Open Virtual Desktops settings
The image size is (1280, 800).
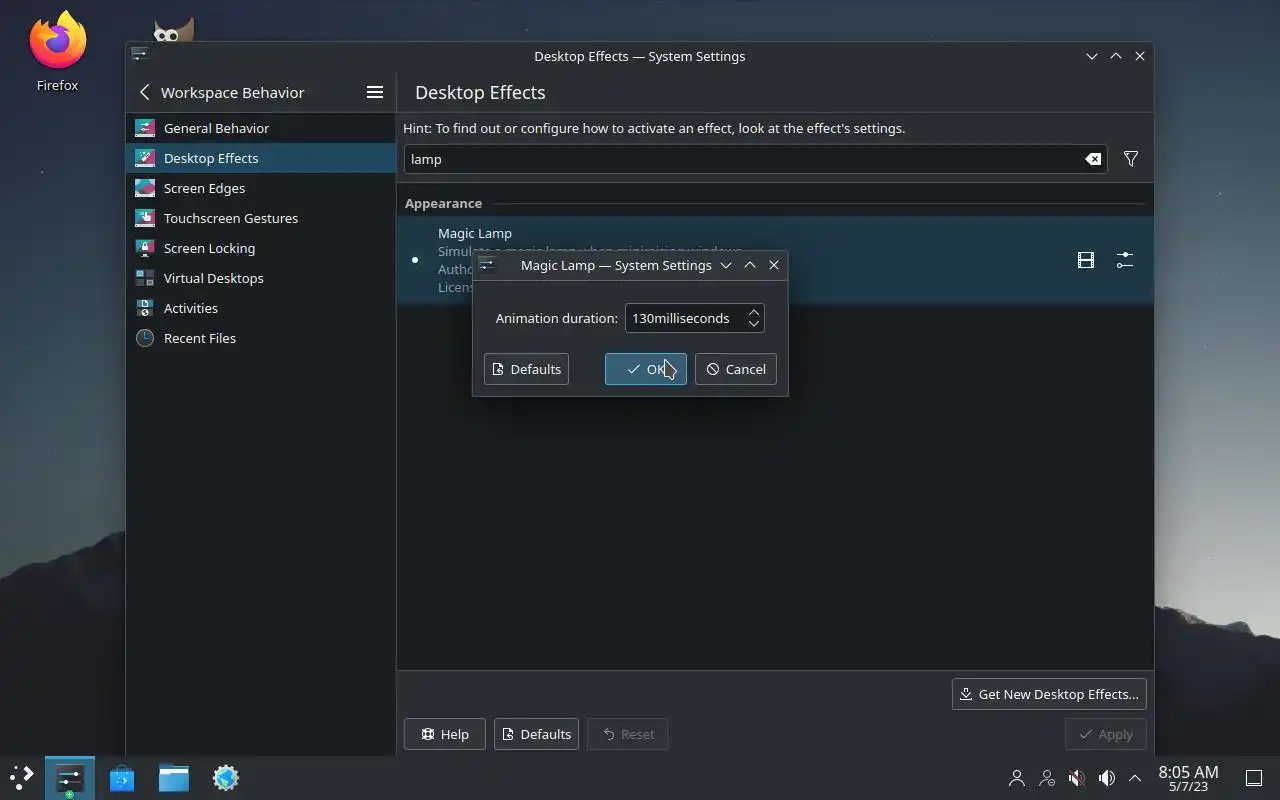261,278
